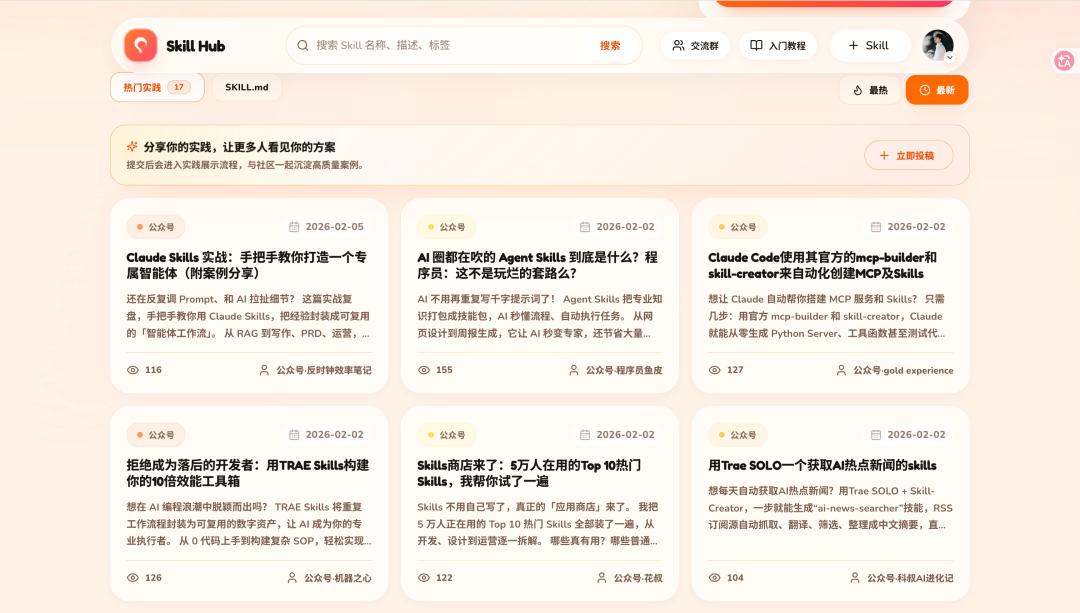Click calendar icon beside 2026-02-05 date
1080x613 pixels.
click(x=294, y=227)
